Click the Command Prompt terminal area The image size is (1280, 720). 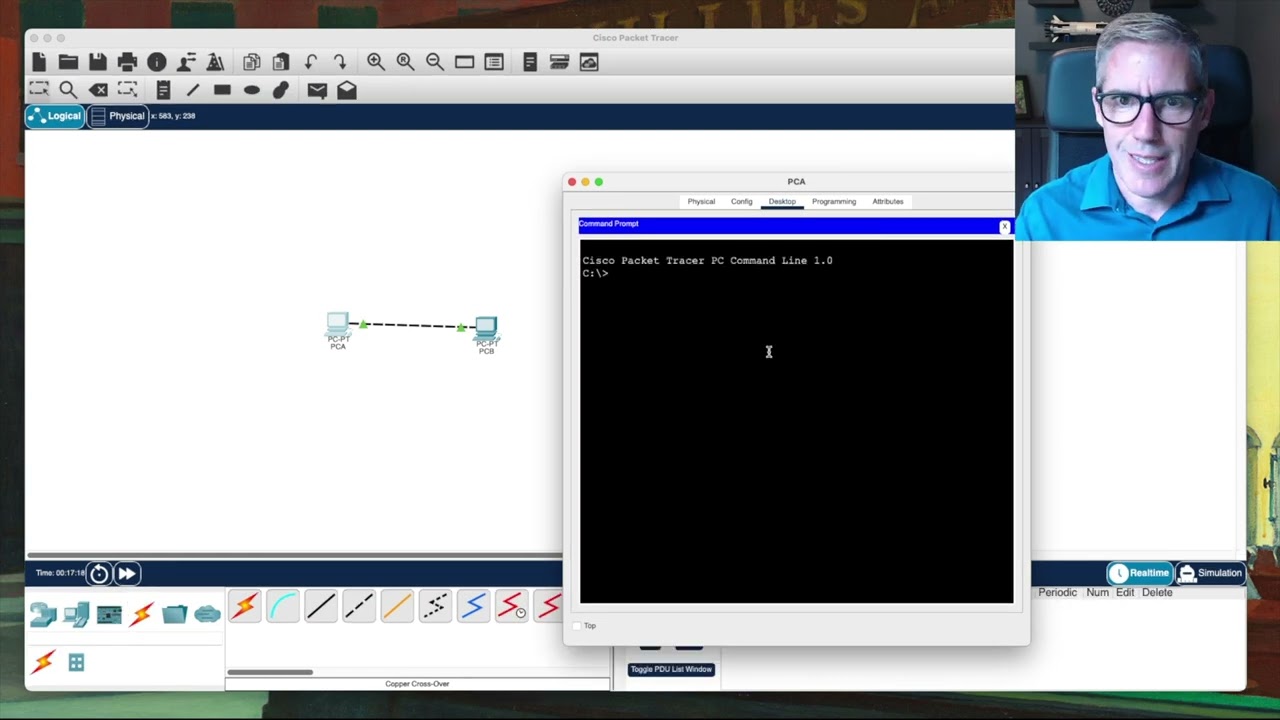click(x=796, y=421)
